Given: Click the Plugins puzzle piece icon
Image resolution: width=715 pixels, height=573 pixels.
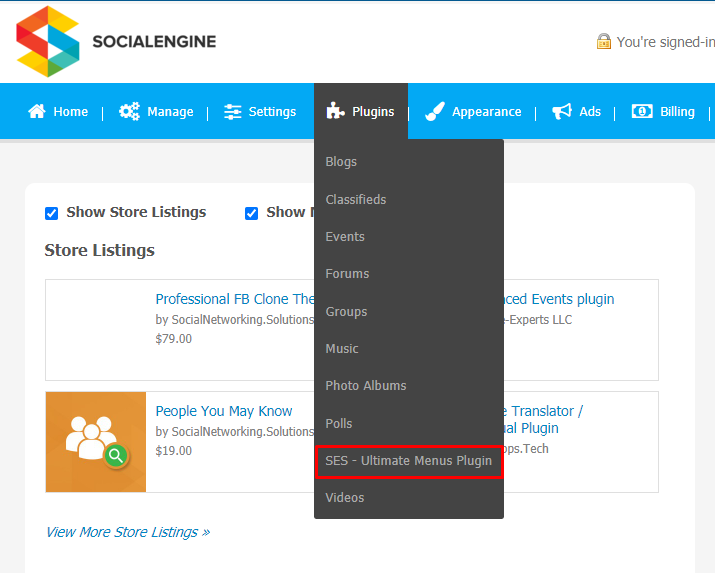Looking at the screenshot, I should 335,111.
